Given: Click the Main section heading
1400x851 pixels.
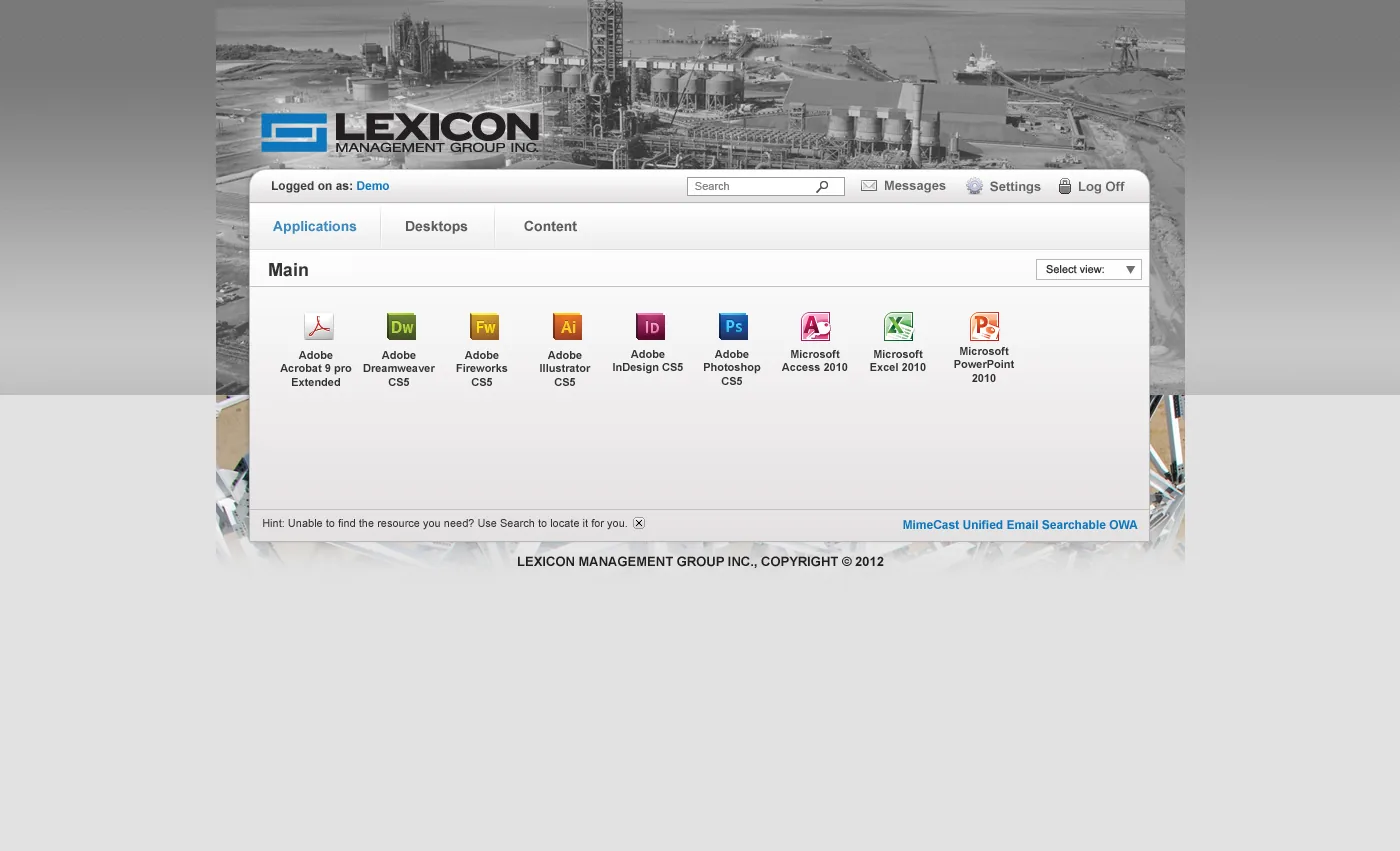Looking at the screenshot, I should (x=288, y=270).
